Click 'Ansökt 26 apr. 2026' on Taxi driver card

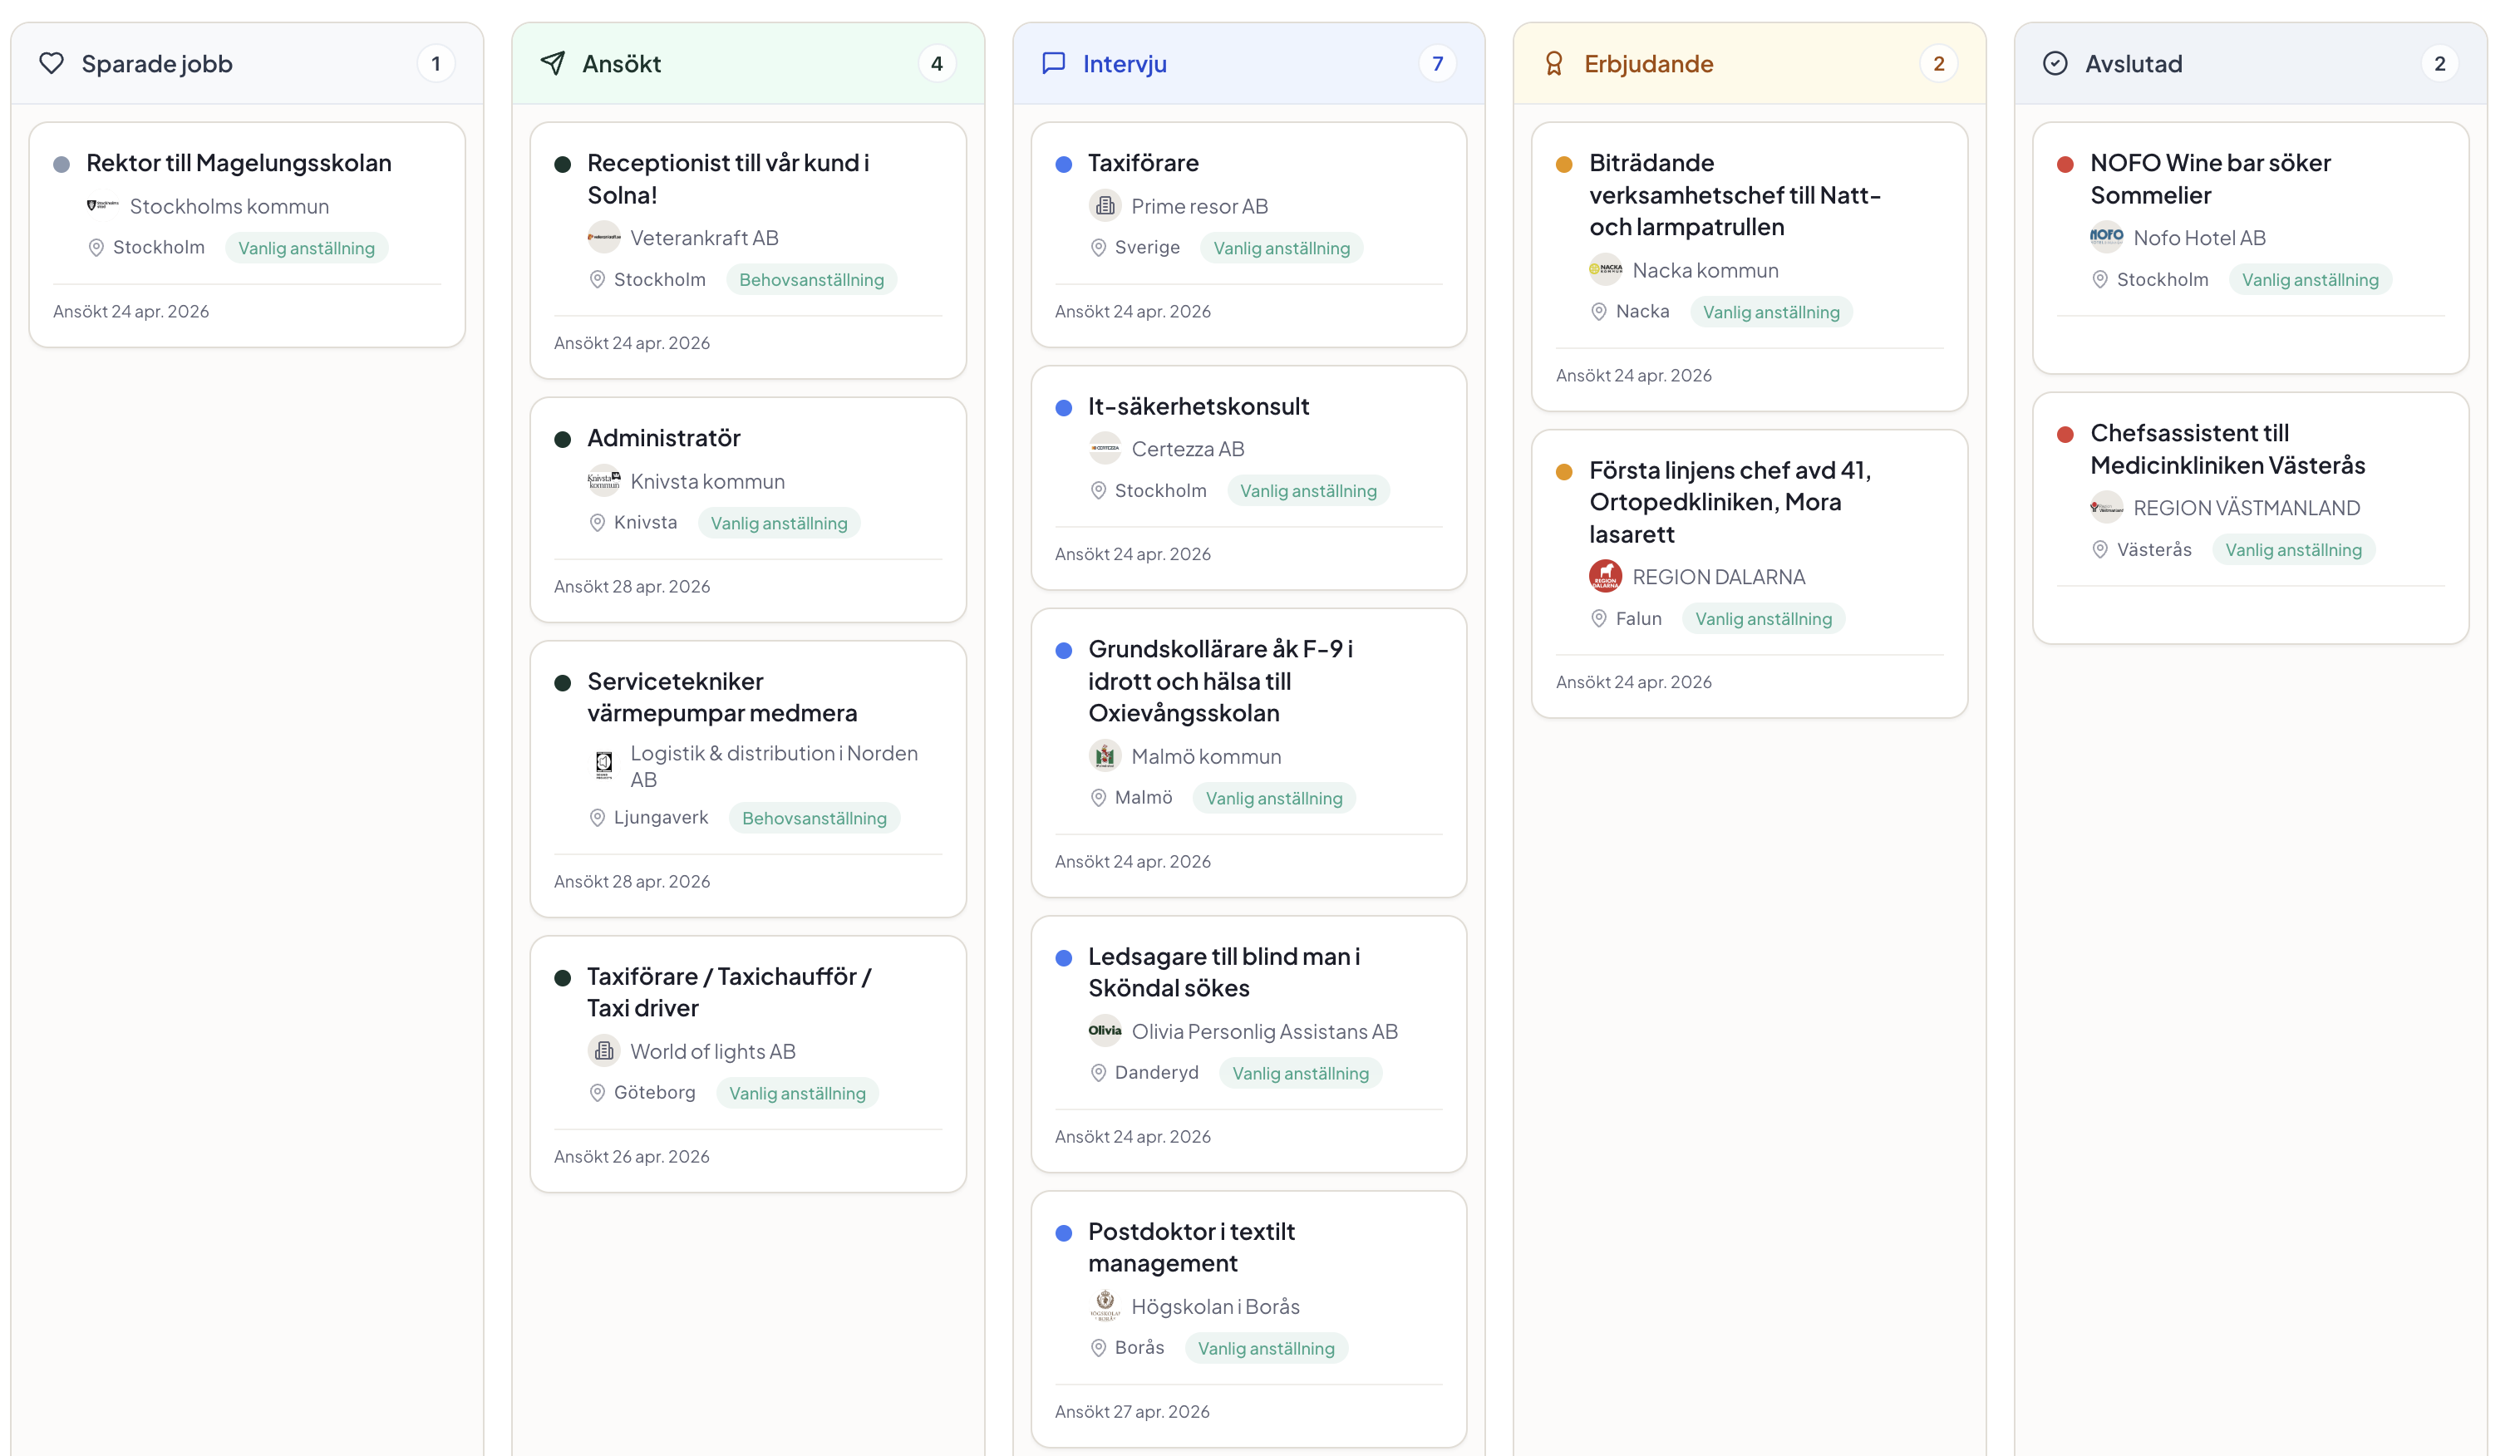coord(632,1157)
